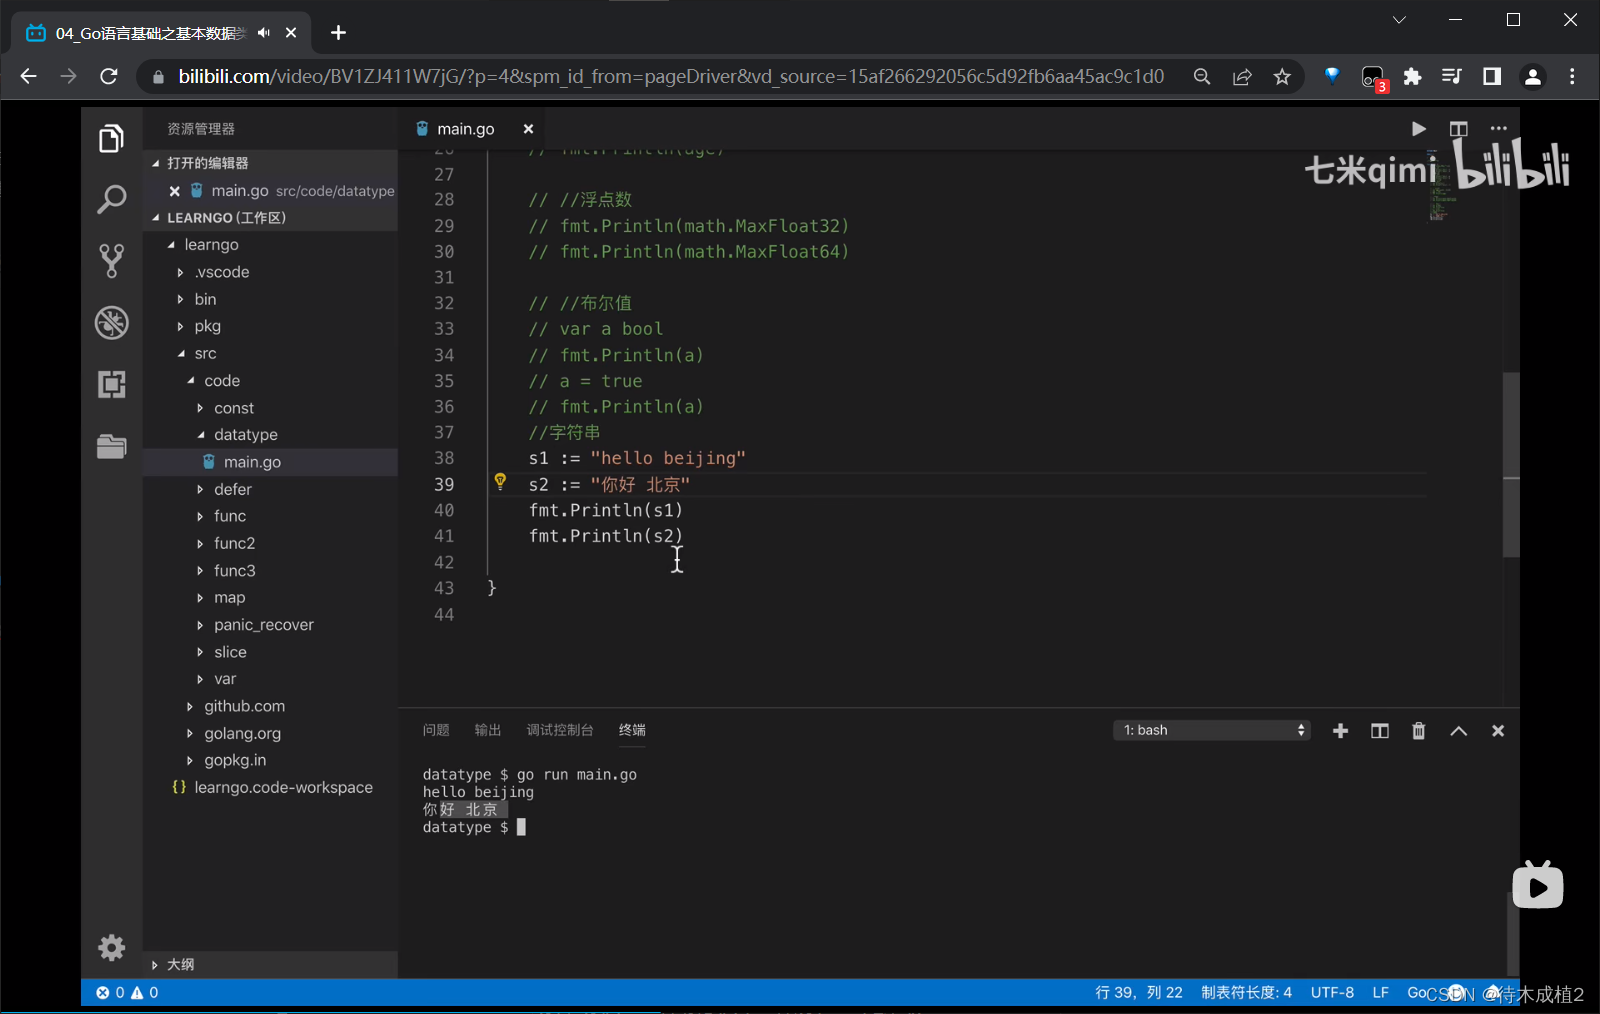Open the Extensions view icon
Screen dimensions: 1600x1014
pos(111,384)
